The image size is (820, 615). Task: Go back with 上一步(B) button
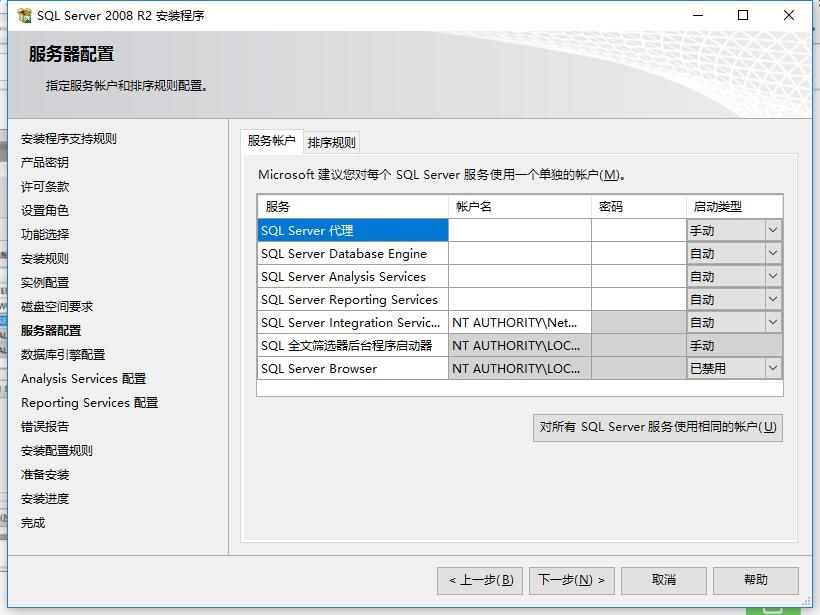pyautogui.click(x=480, y=580)
